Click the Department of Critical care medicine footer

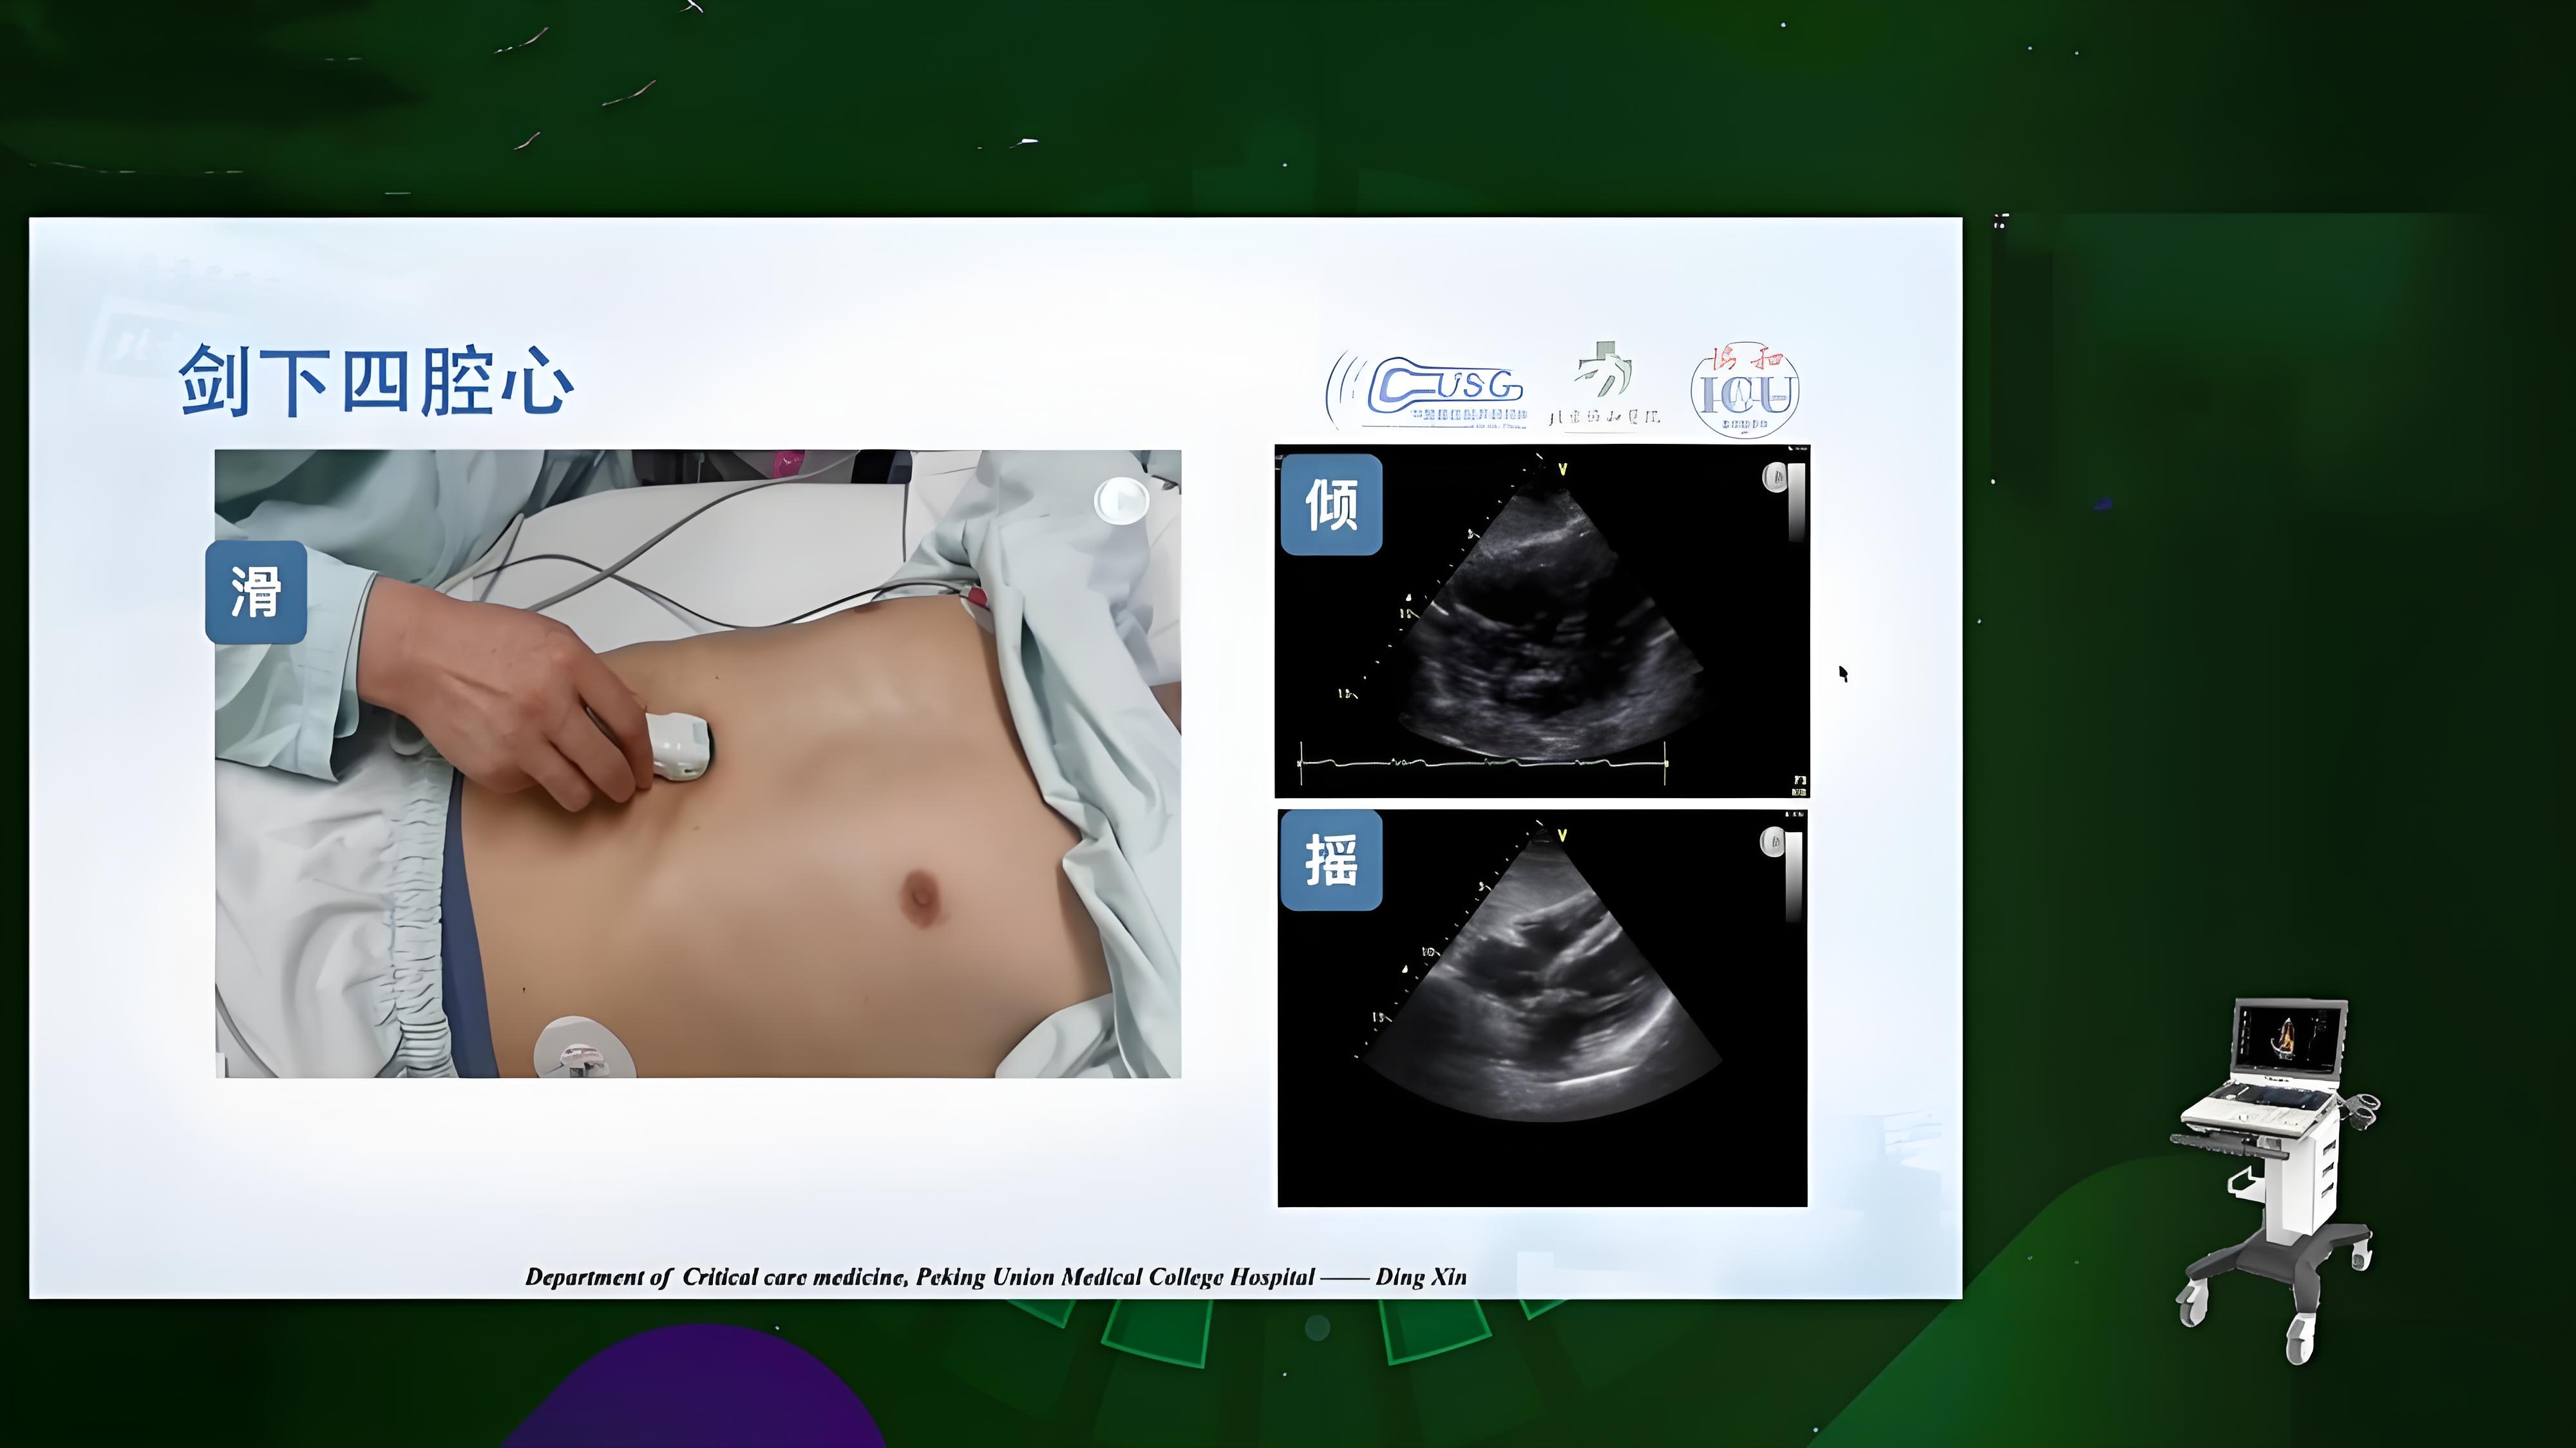tap(995, 1277)
